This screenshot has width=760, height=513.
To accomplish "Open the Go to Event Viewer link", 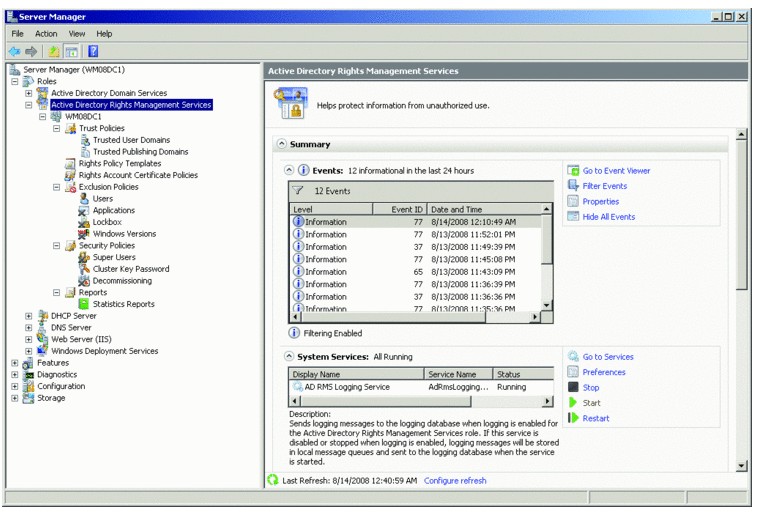I will click(x=617, y=171).
